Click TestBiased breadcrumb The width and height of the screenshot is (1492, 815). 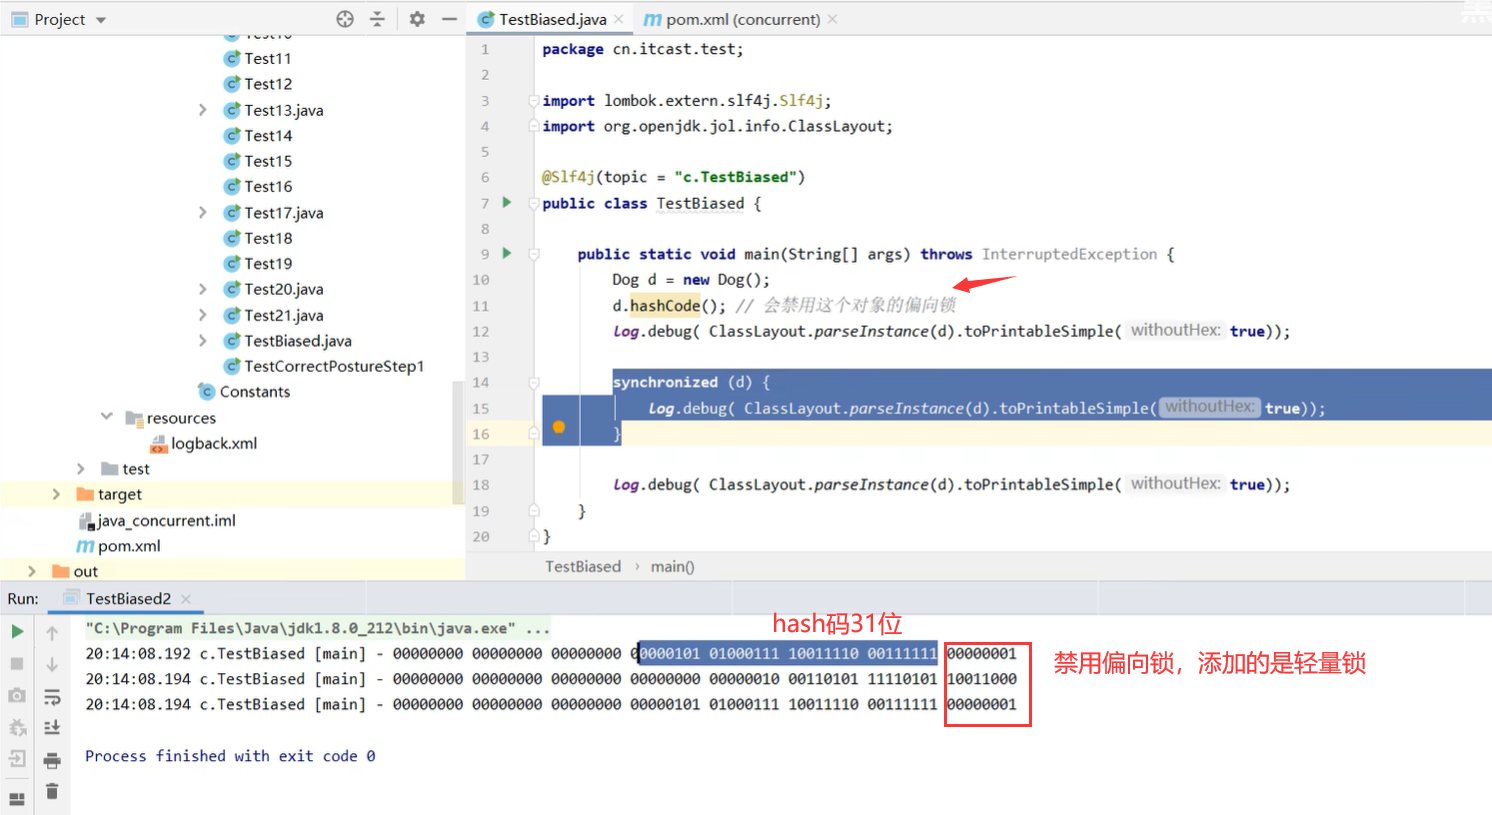[x=583, y=566]
